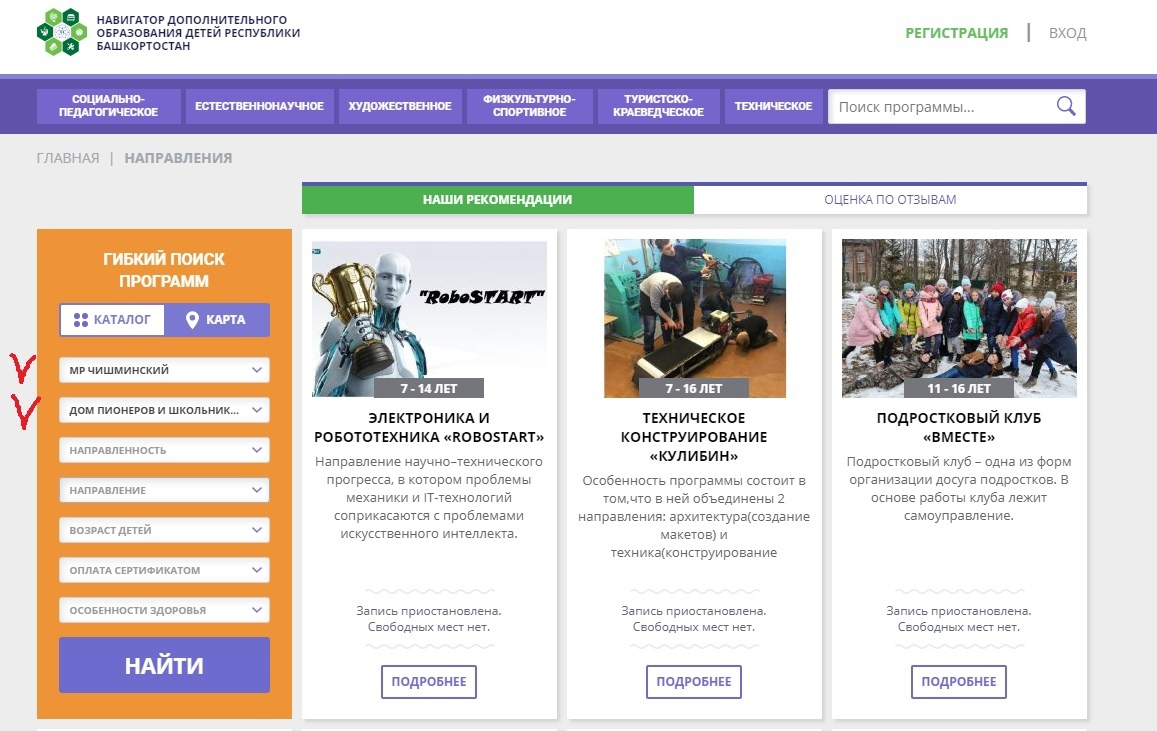Click the Вход login link
The height and width of the screenshot is (731, 1157).
point(1067,33)
